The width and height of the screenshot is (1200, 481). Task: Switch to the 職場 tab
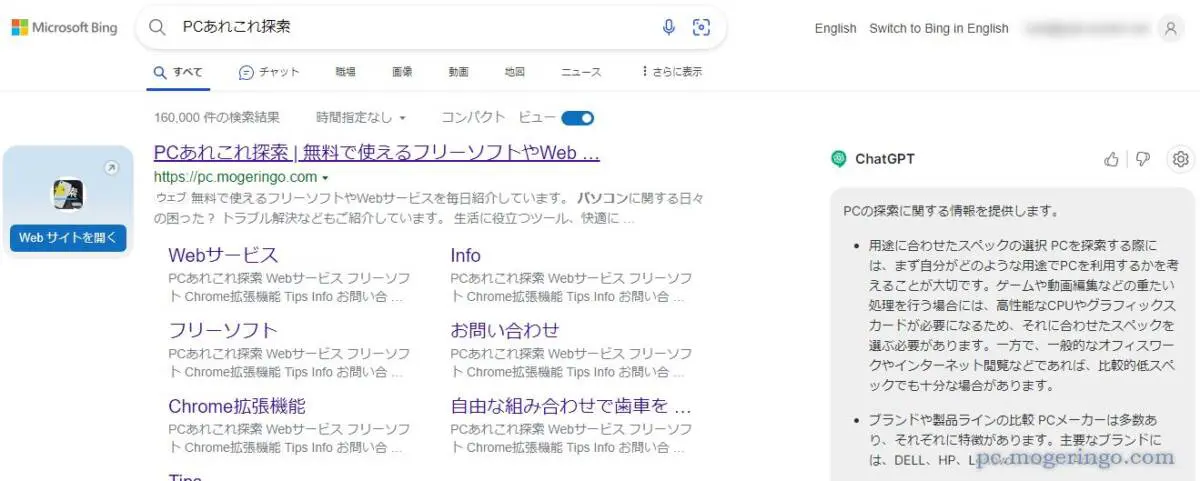click(x=345, y=72)
